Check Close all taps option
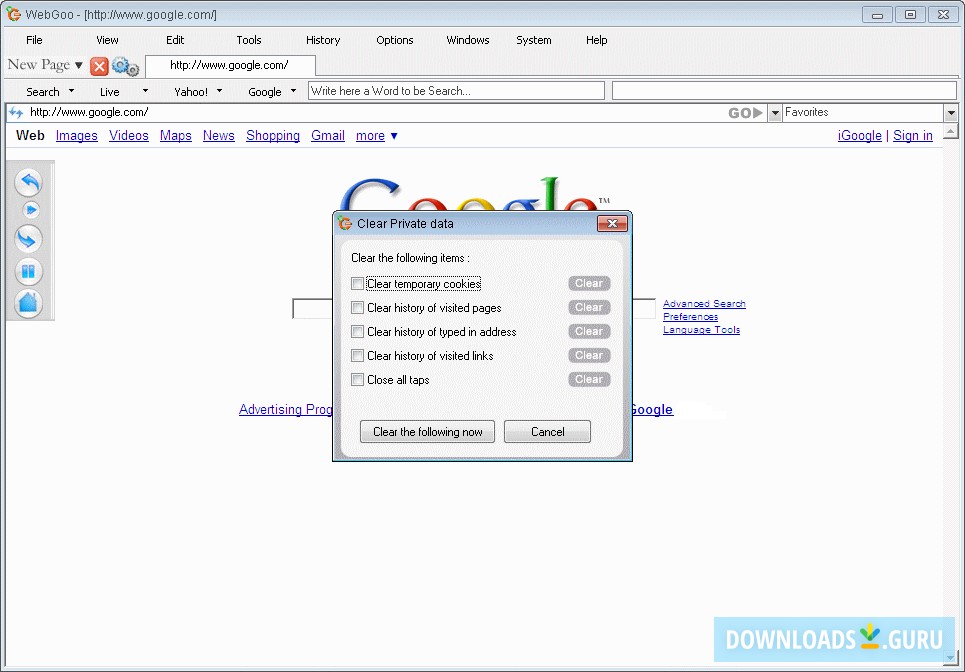This screenshot has width=965, height=672. pos(357,380)
